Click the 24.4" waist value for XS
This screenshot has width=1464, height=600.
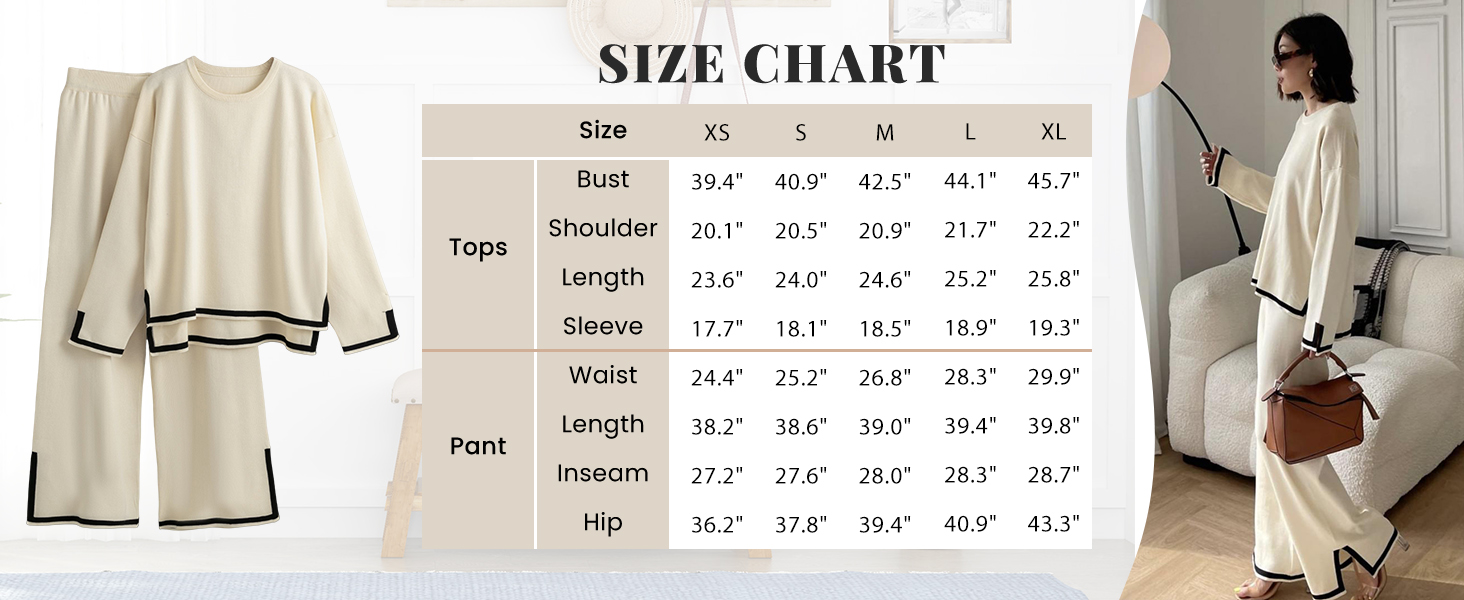pos(717,378)
